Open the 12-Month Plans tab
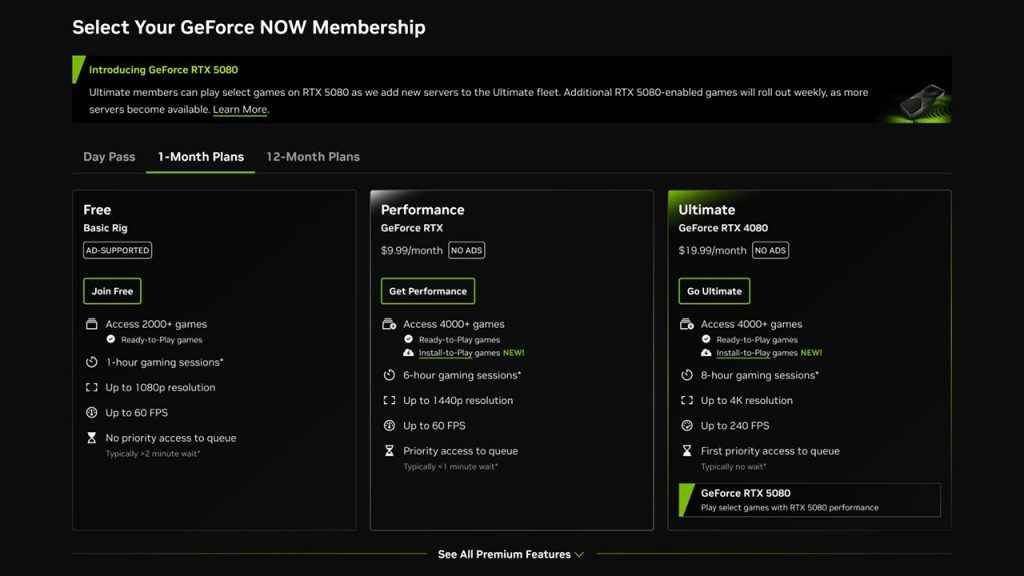The height and width of the screenshot is (576, 1024). pos(313,157)
